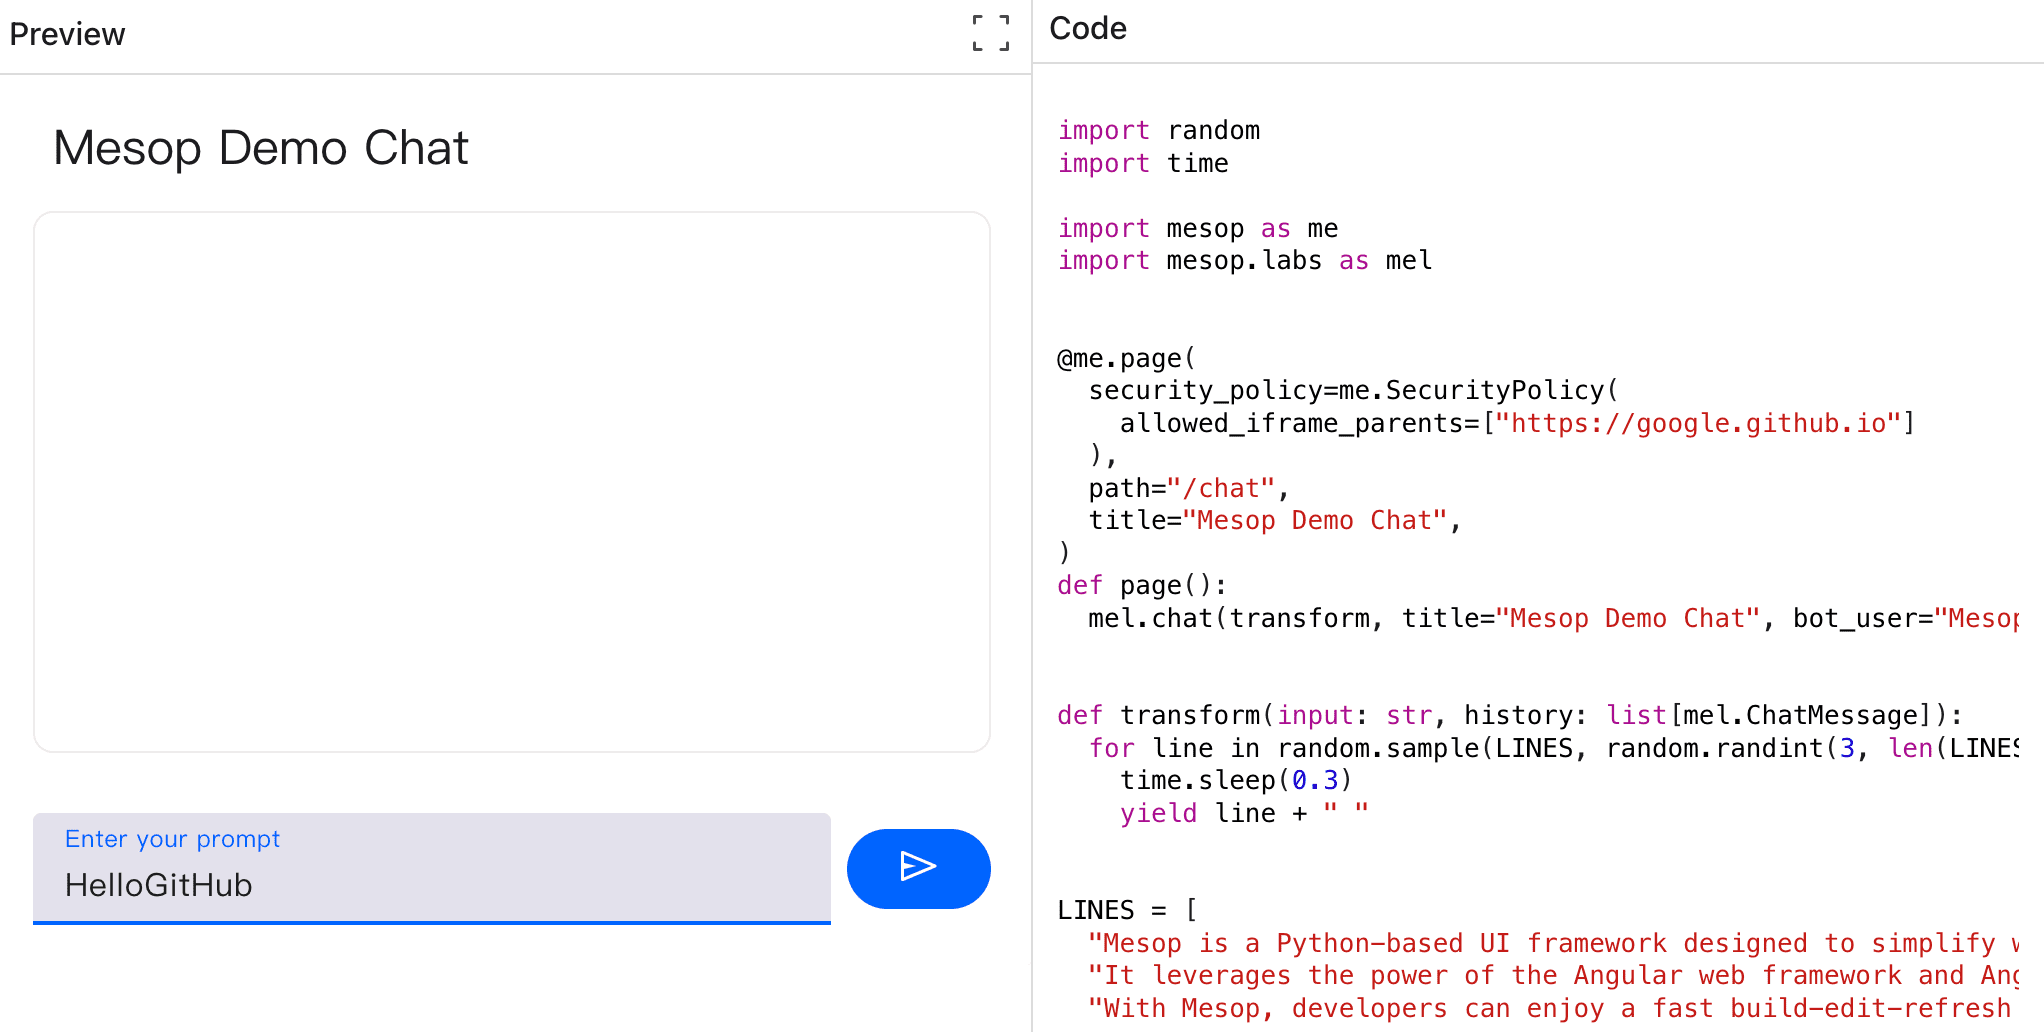2044x1032 pixels.
Task: Click the 'mel.chat(transform' call line
Action: tap(1553, 618)
